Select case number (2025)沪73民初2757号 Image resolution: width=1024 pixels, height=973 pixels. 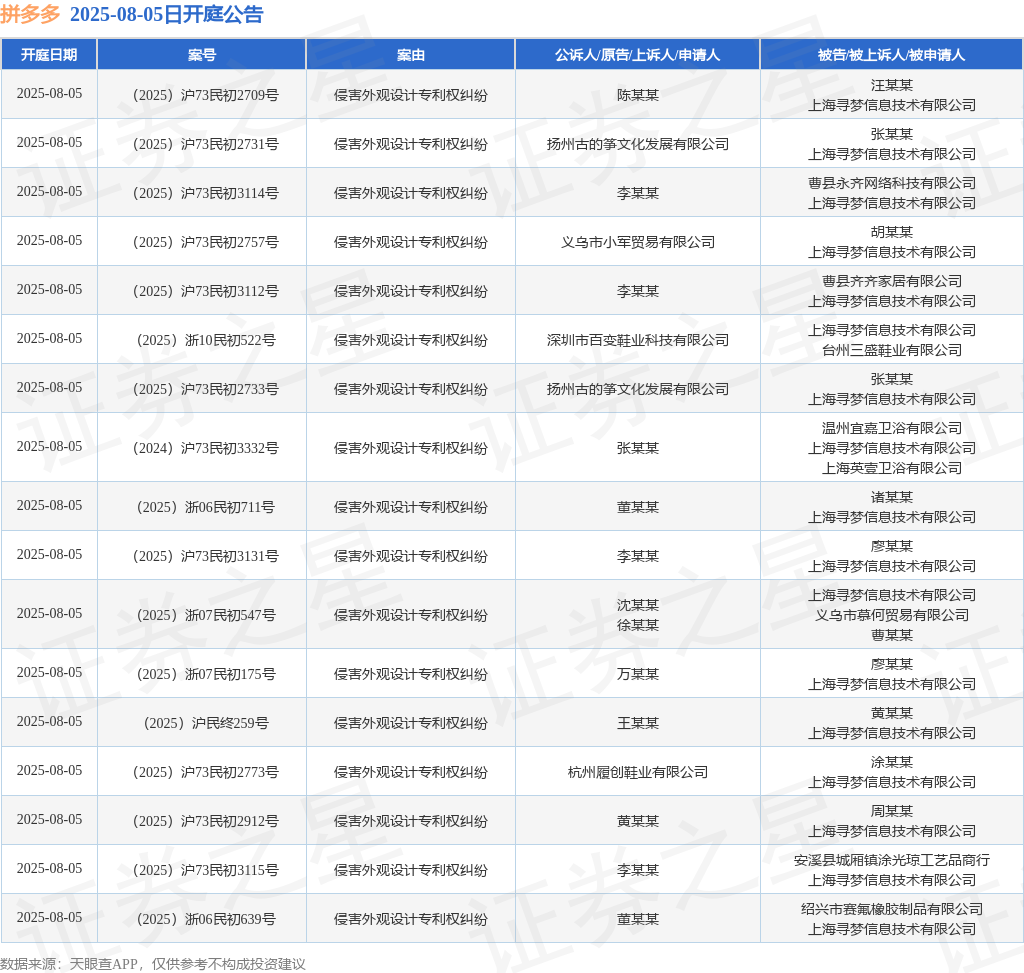206,242
